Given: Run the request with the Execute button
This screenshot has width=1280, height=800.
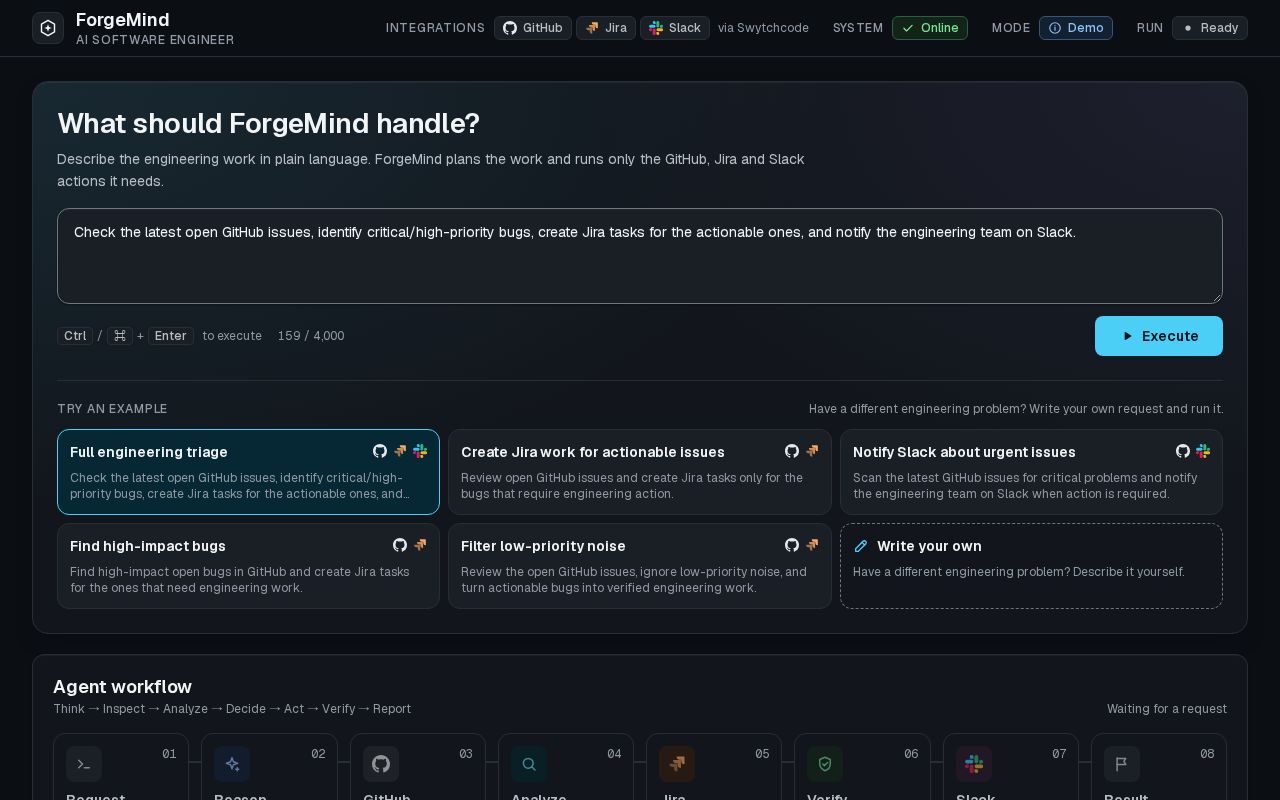Looking at the screenshot, I should (x=1159, y=336).
